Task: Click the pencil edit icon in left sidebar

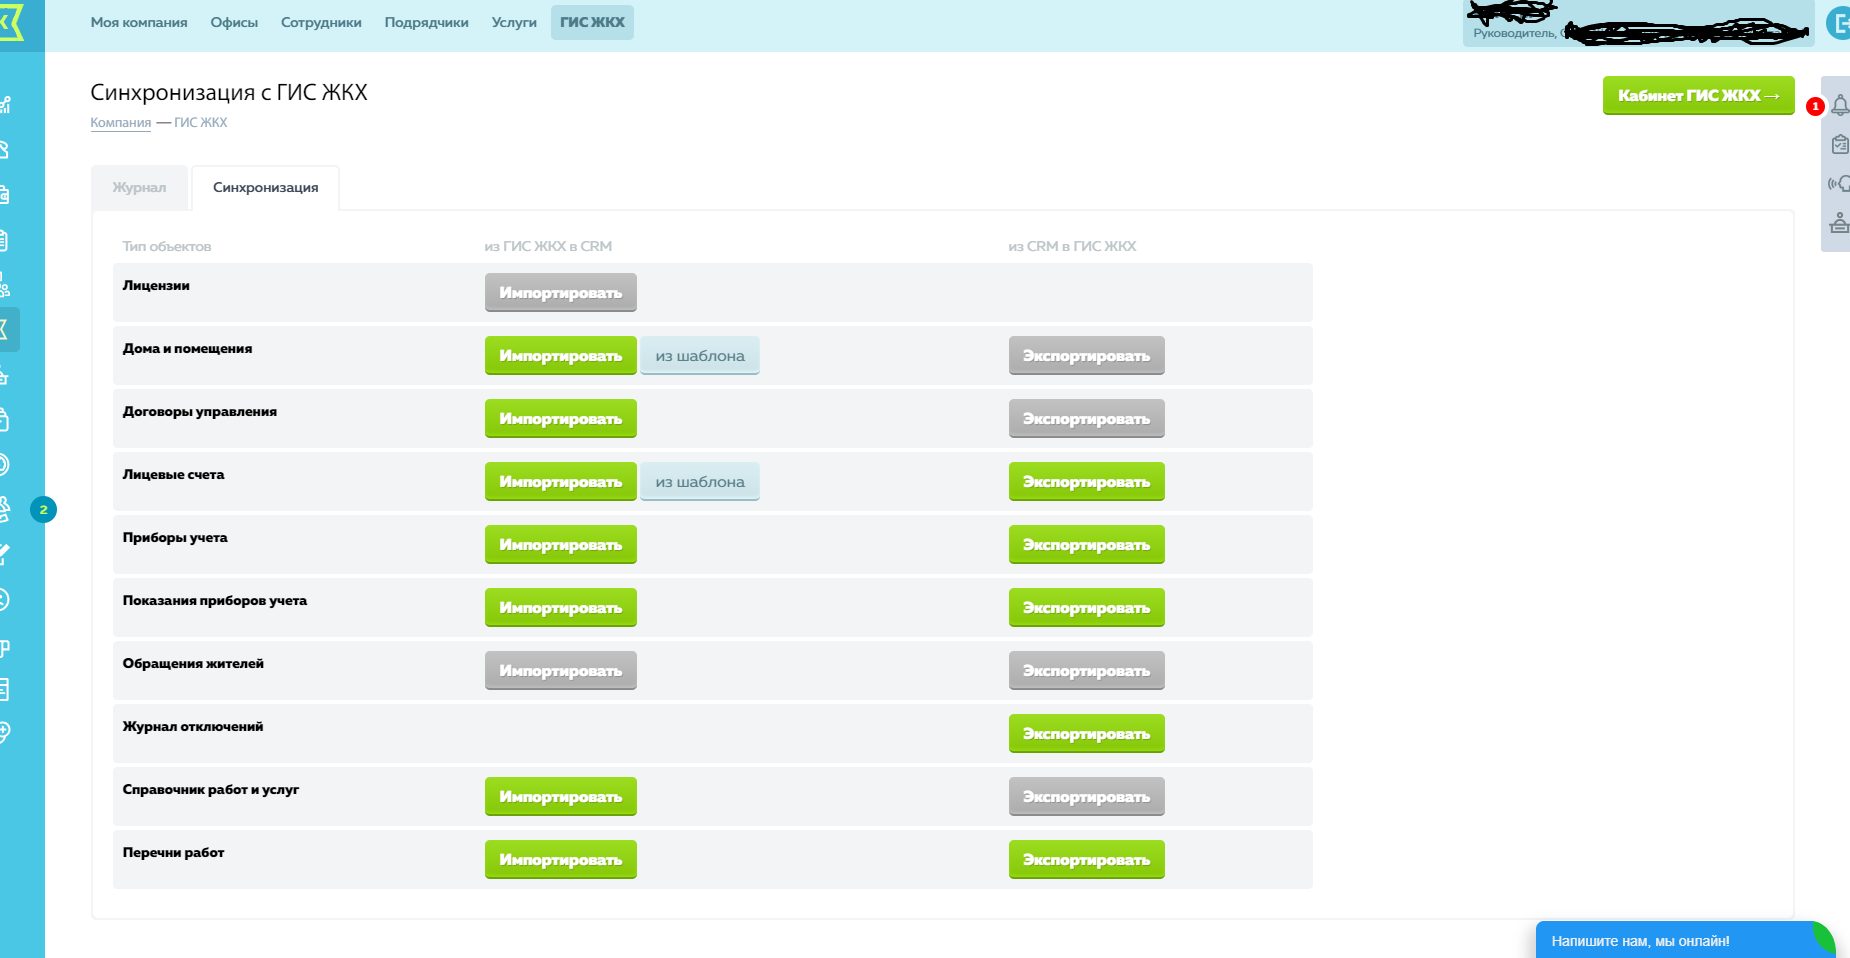Action: [x=5, y=554]
